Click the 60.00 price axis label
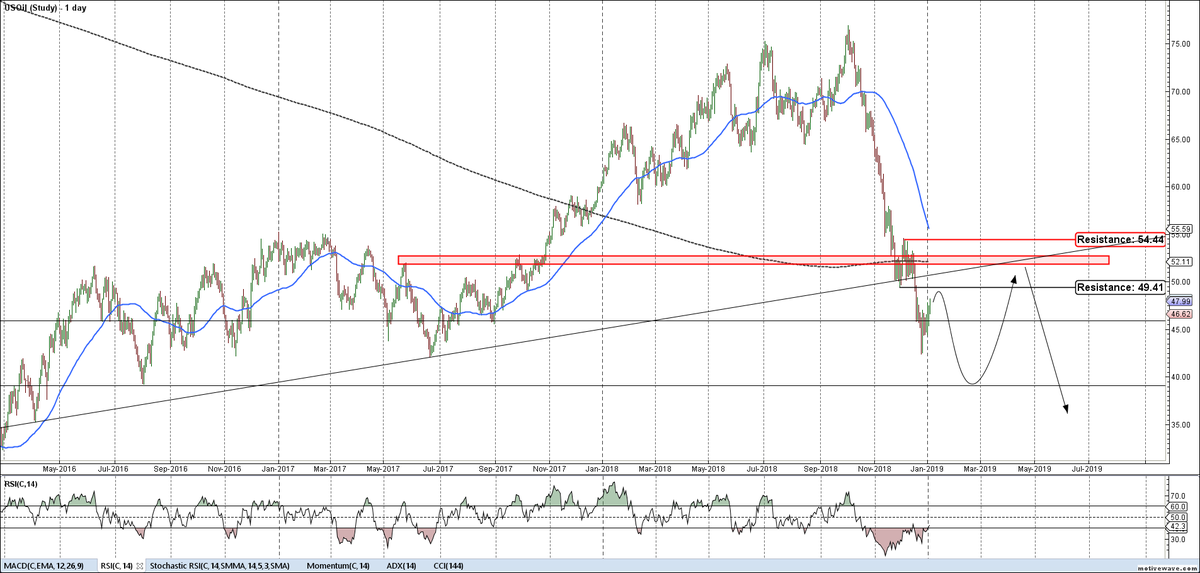Screen dimensions: 1200x573 click(1179, 187)
